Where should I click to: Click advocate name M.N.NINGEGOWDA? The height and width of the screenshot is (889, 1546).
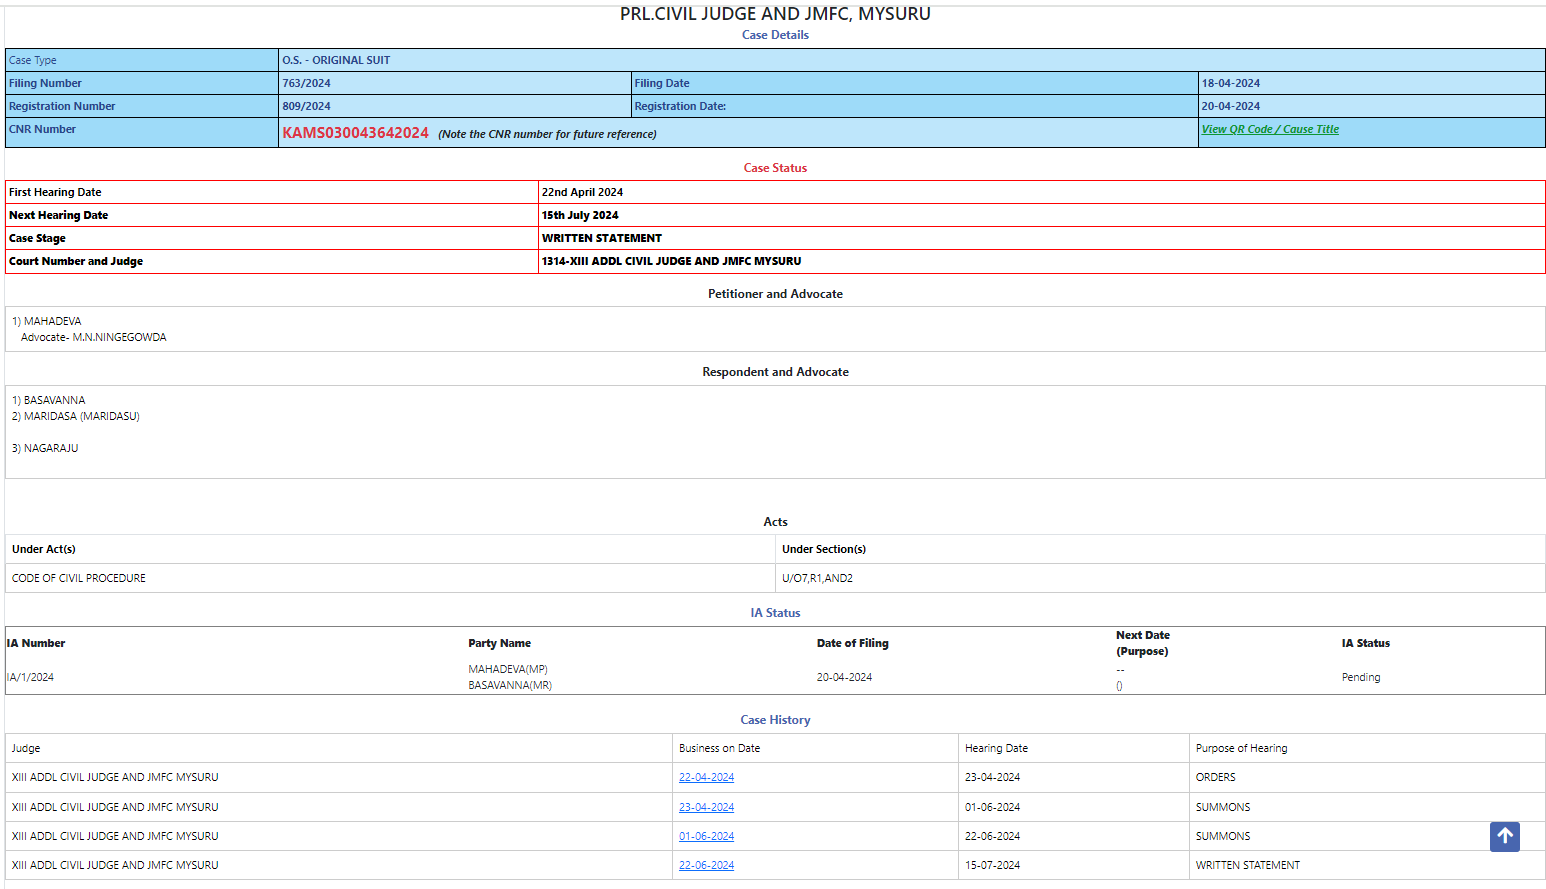pyautogui.click(x=119, y=337)
